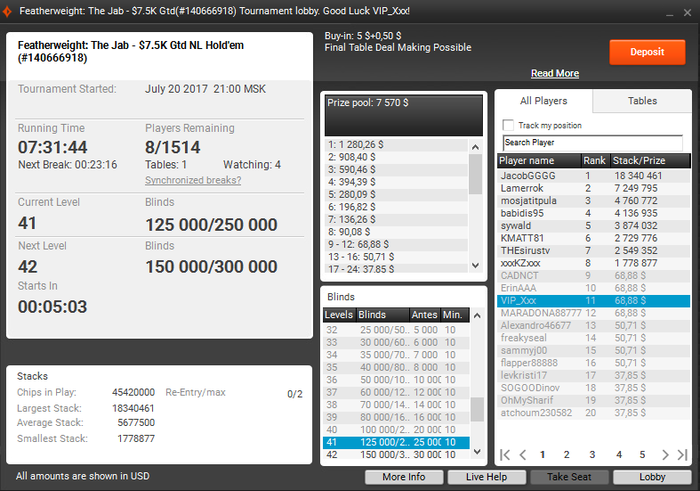This screenshot has width=700, height=491.
Task: Go to previous page of players list
Action: pos(523,455)
